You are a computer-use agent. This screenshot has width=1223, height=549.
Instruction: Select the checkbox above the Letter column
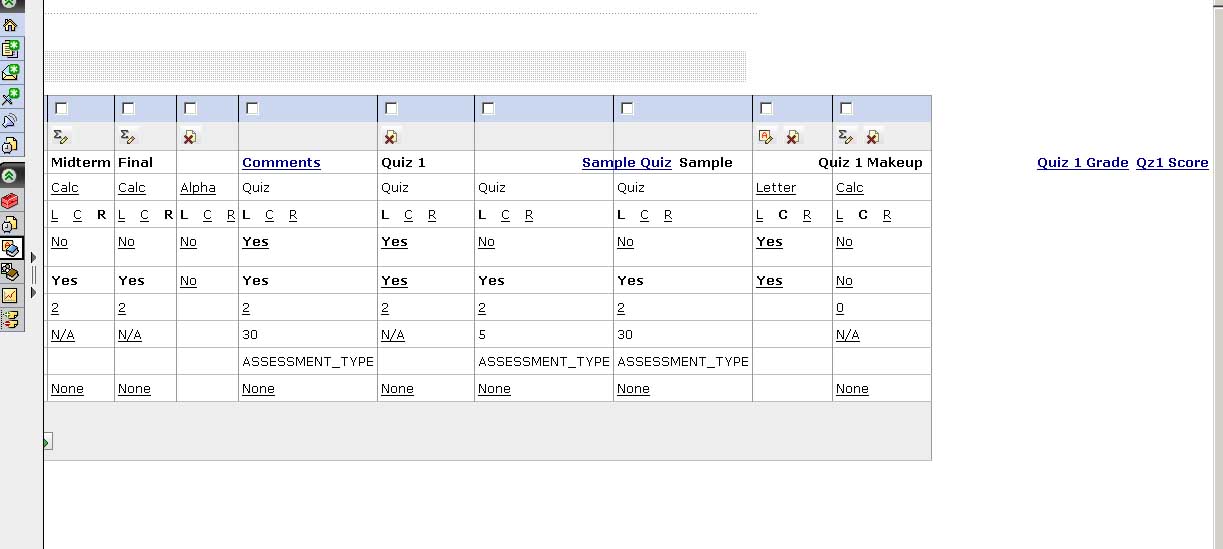[766, 108]
